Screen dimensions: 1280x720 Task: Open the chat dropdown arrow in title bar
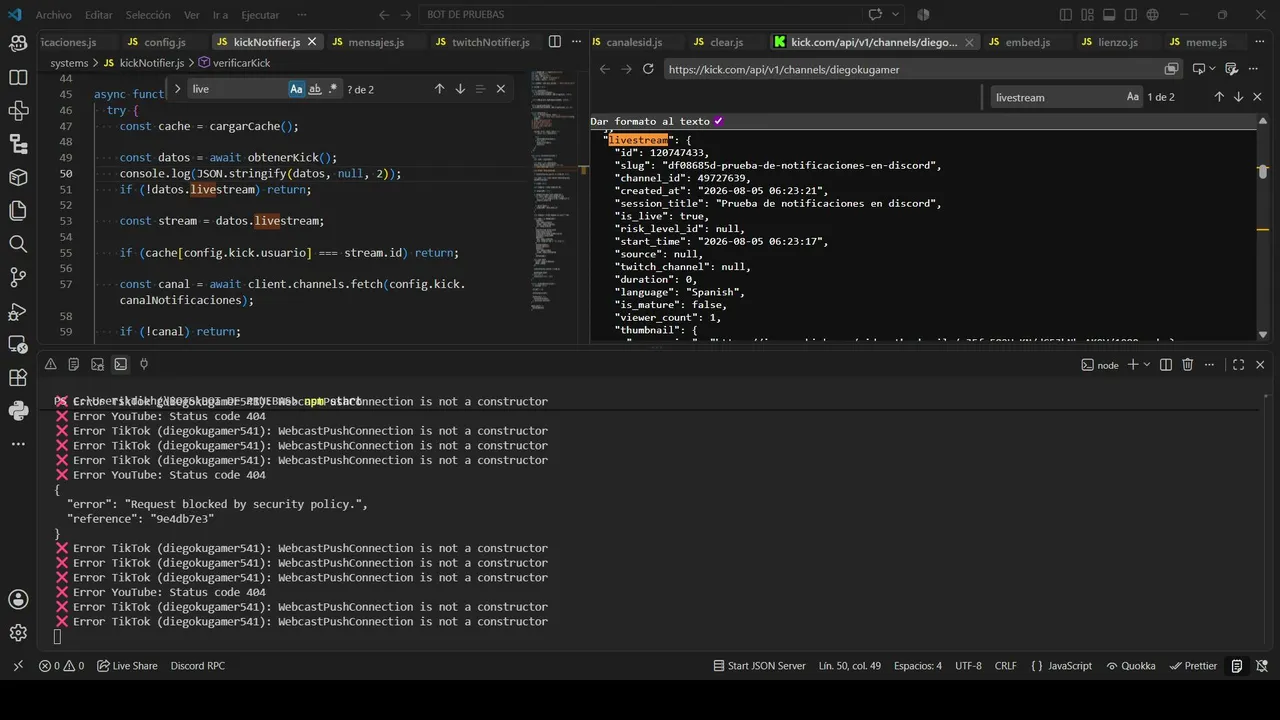tap(895, 15)
